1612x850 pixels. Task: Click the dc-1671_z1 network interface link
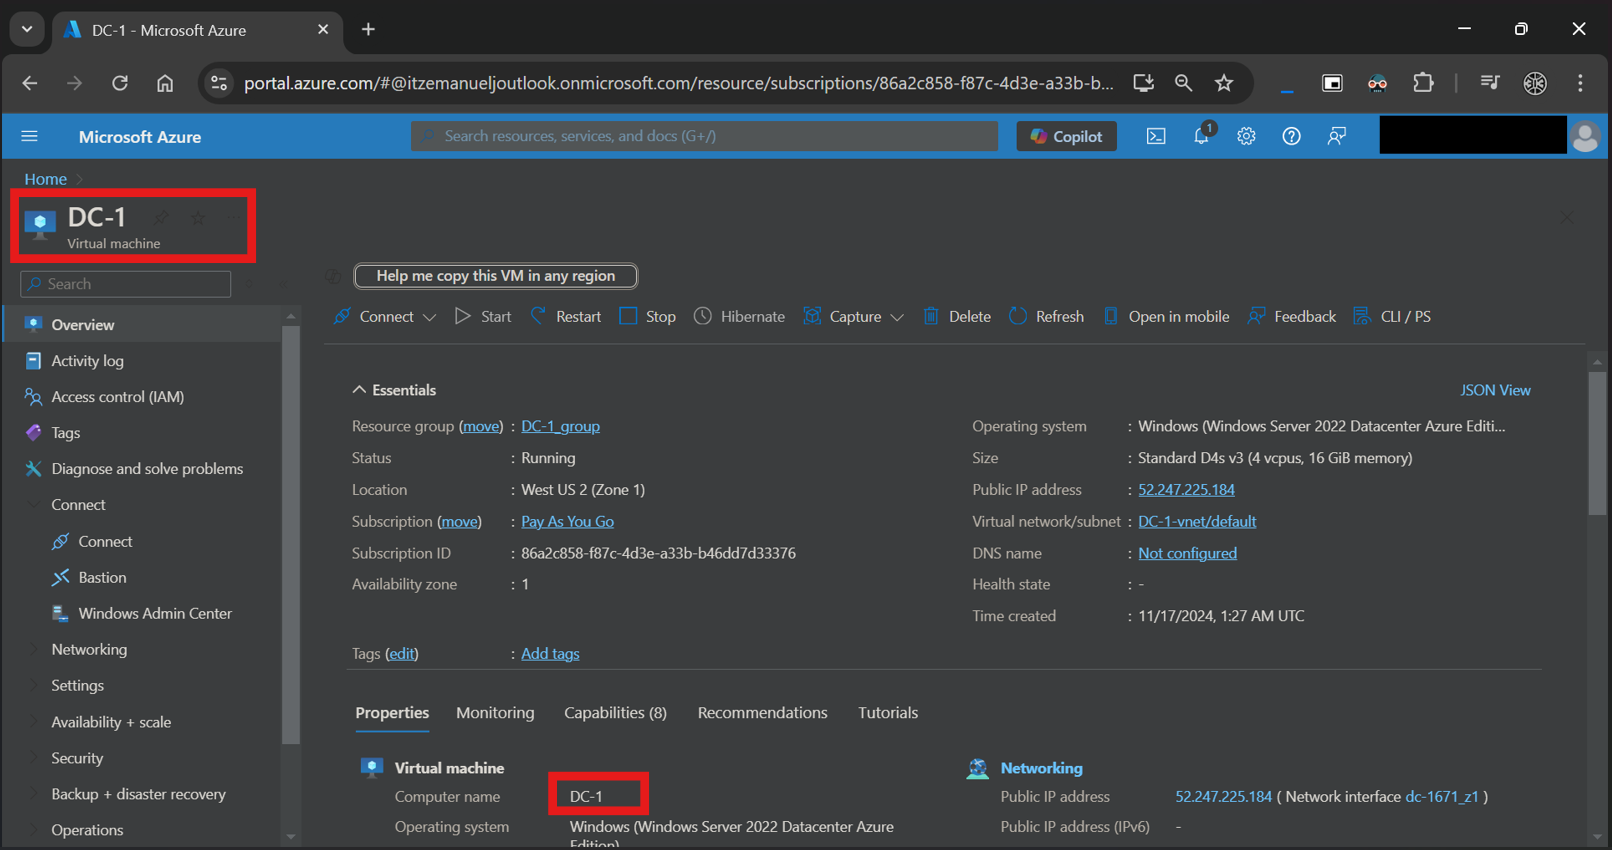(x=1441, y=797)
